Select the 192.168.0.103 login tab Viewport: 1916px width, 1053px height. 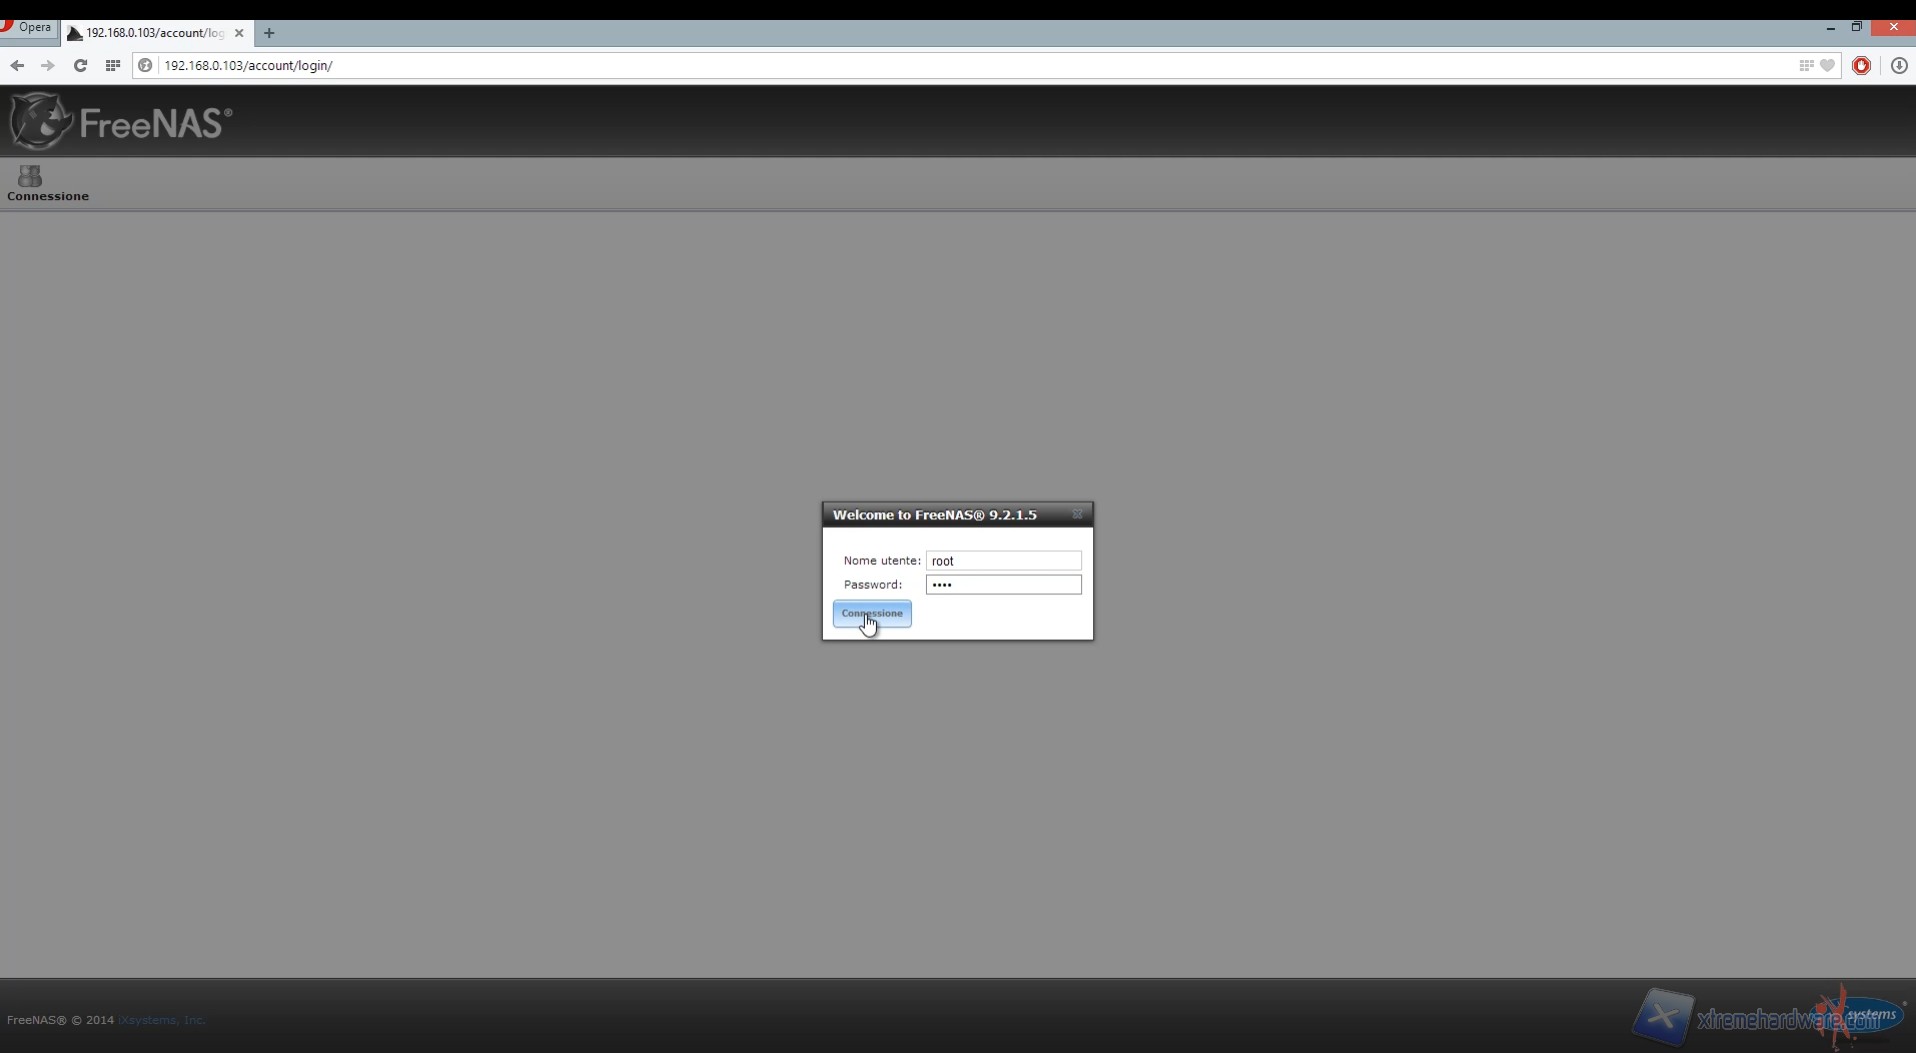click(x=152, y=33)
